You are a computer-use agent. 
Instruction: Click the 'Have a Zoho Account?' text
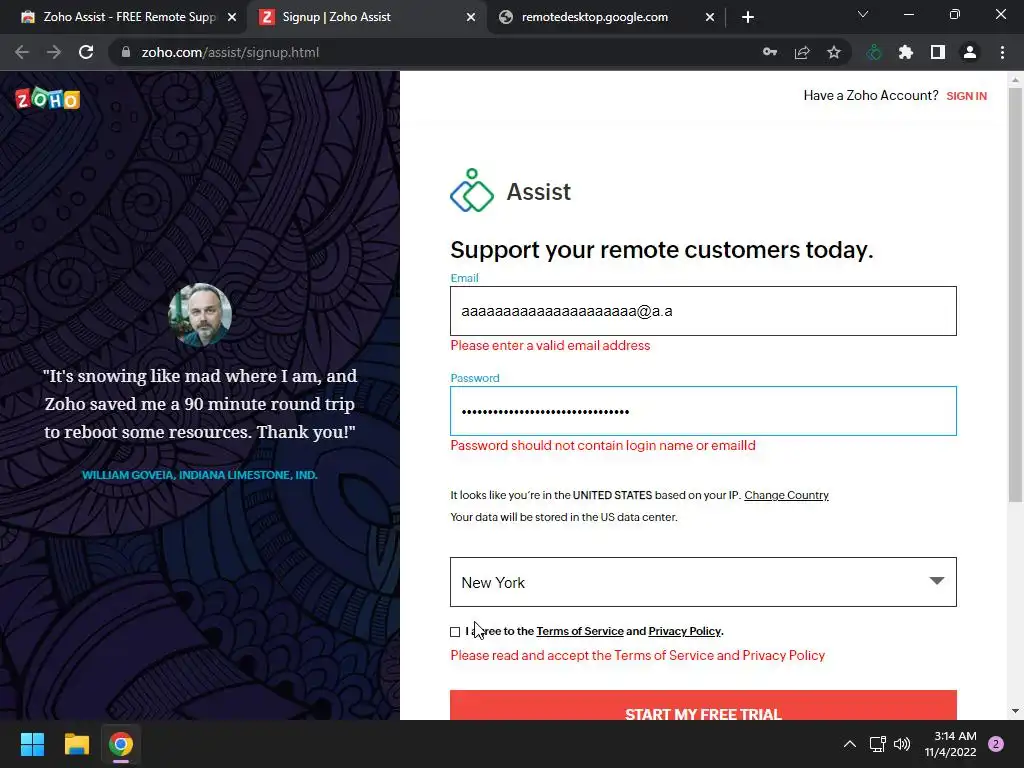(x=871, y=95)
